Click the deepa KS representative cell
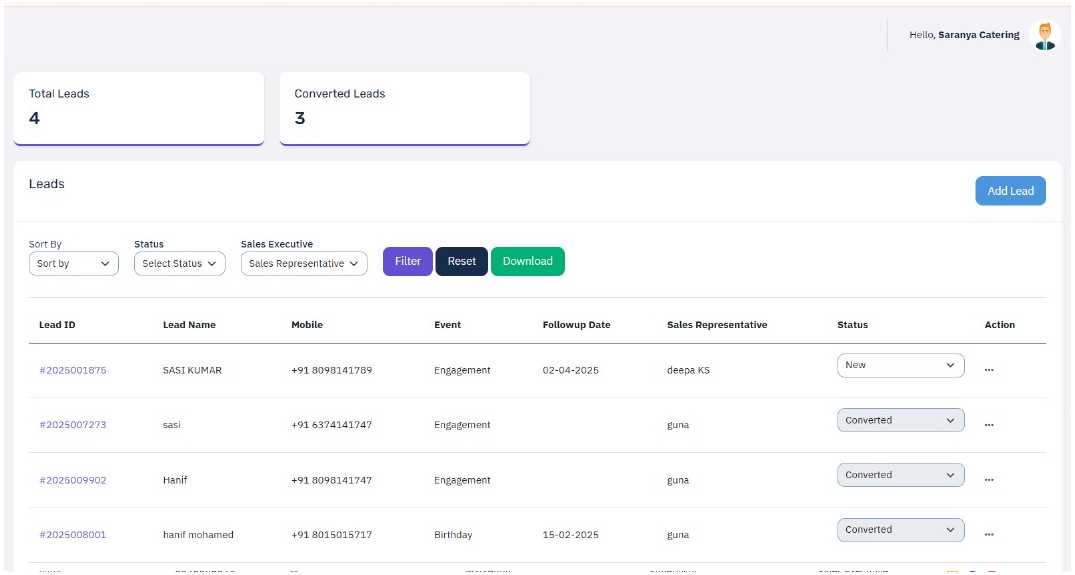 click(688, 371)
